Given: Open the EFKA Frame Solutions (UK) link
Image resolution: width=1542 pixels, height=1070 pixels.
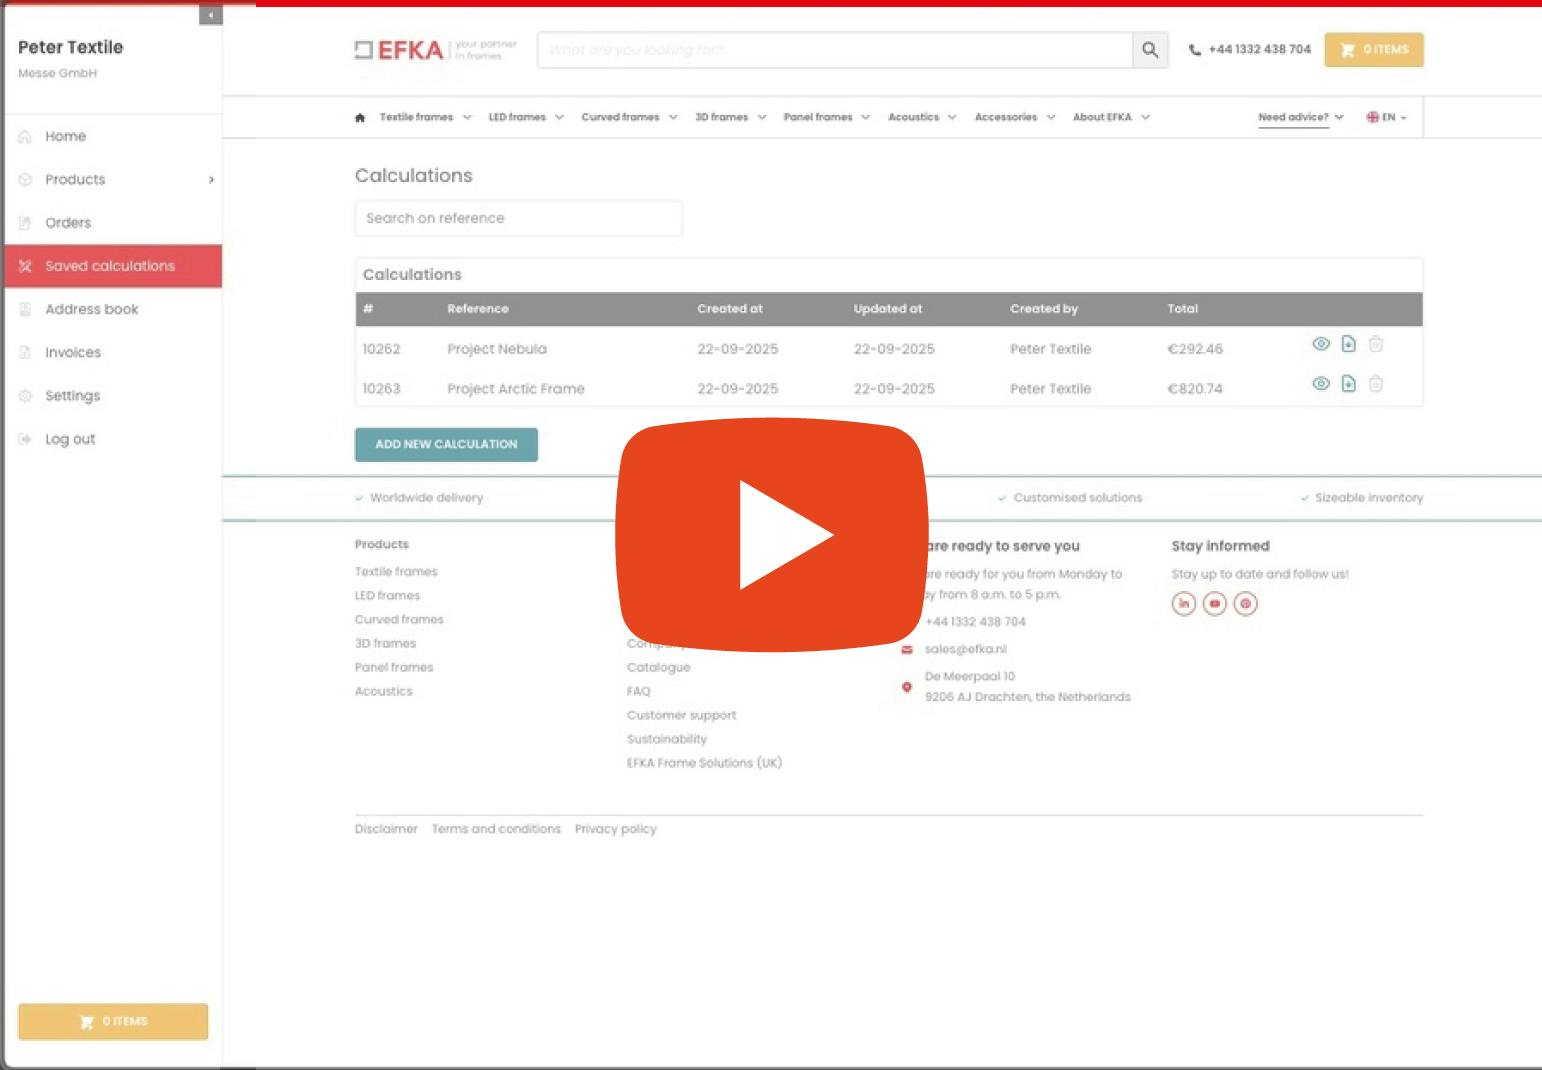Looking at the screenshot, I should point(705,763).
